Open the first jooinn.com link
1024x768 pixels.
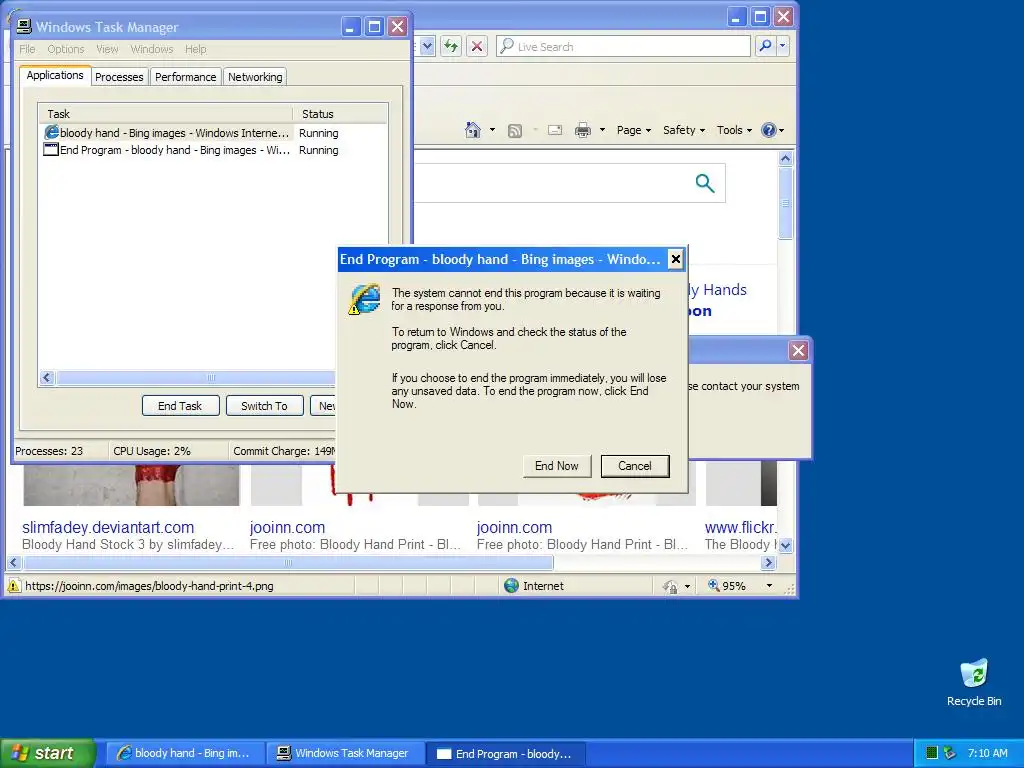287,527
